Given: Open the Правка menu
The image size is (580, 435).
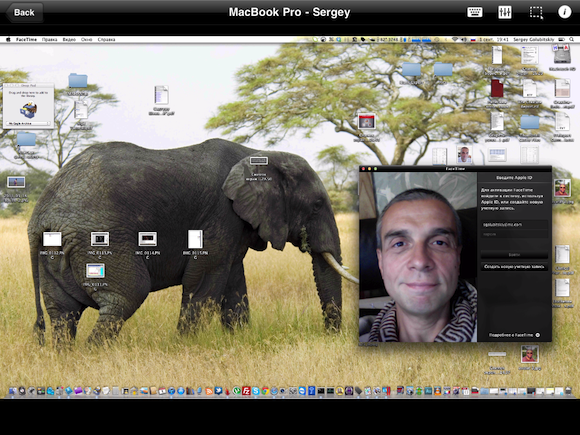Looking at the screenshot, I should (49, 39).
